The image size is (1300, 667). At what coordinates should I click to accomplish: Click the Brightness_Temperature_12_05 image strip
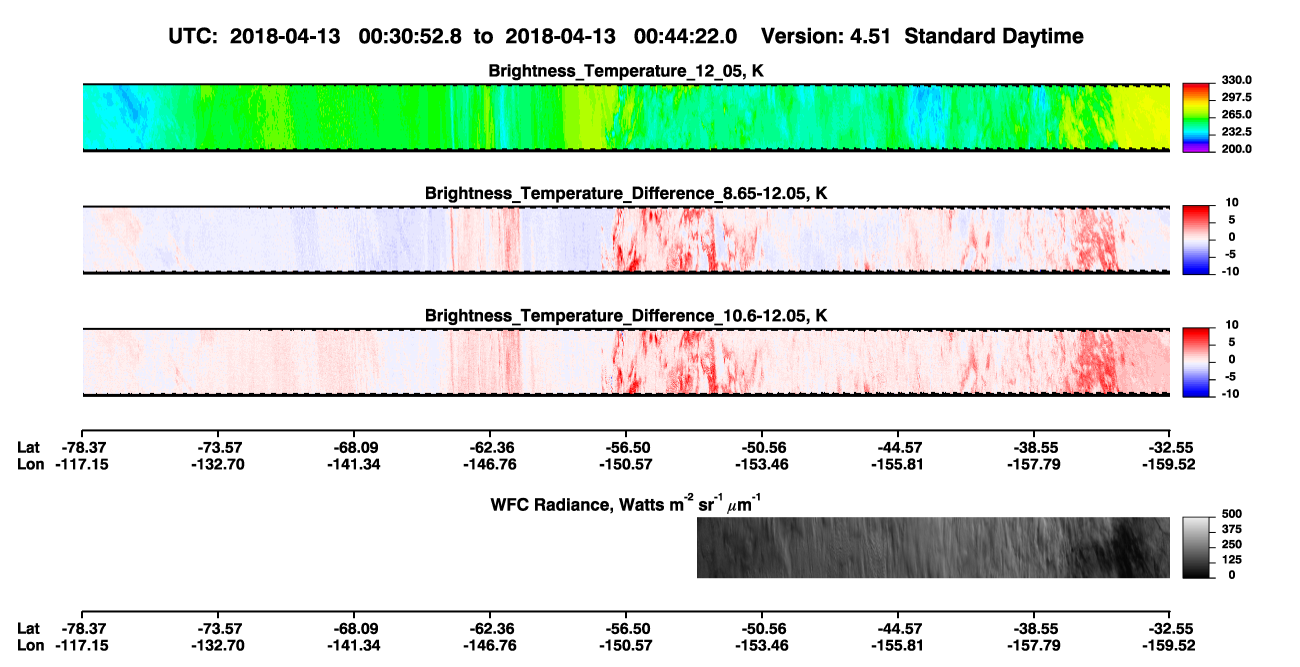pyautogui.click(x=625, y=117)
